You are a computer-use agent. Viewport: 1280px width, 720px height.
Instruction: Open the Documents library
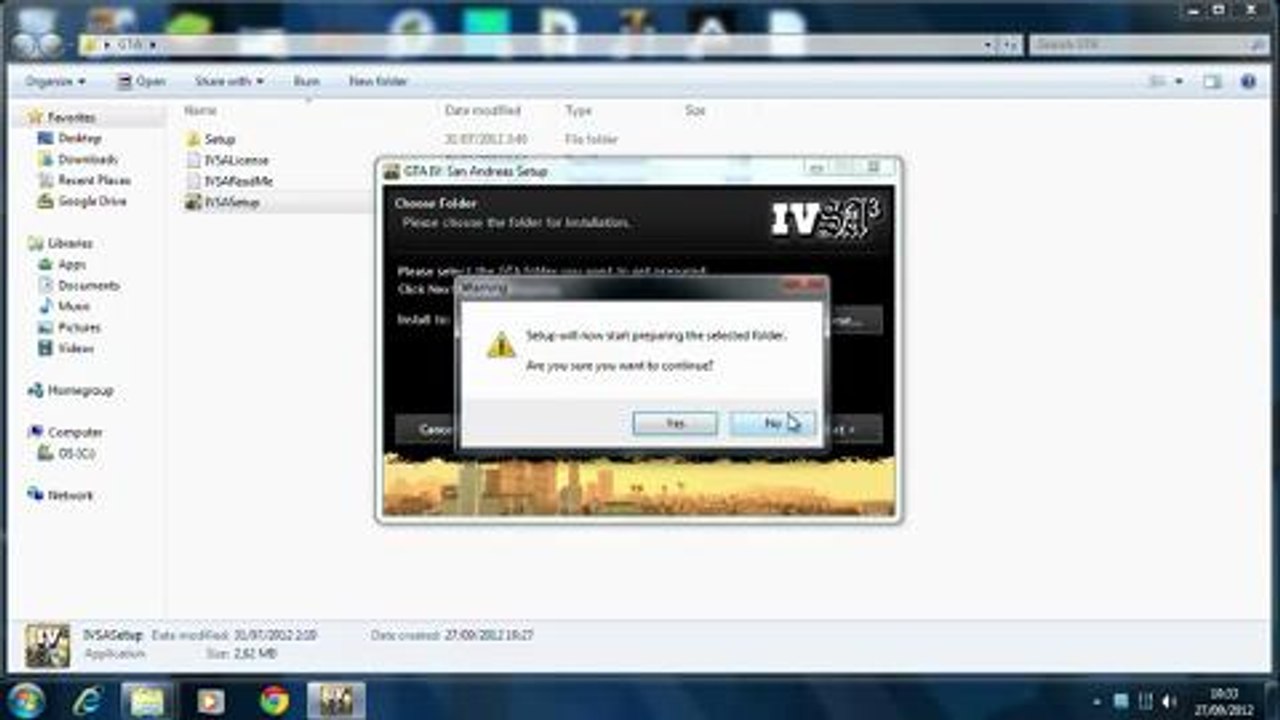(88, 285)
